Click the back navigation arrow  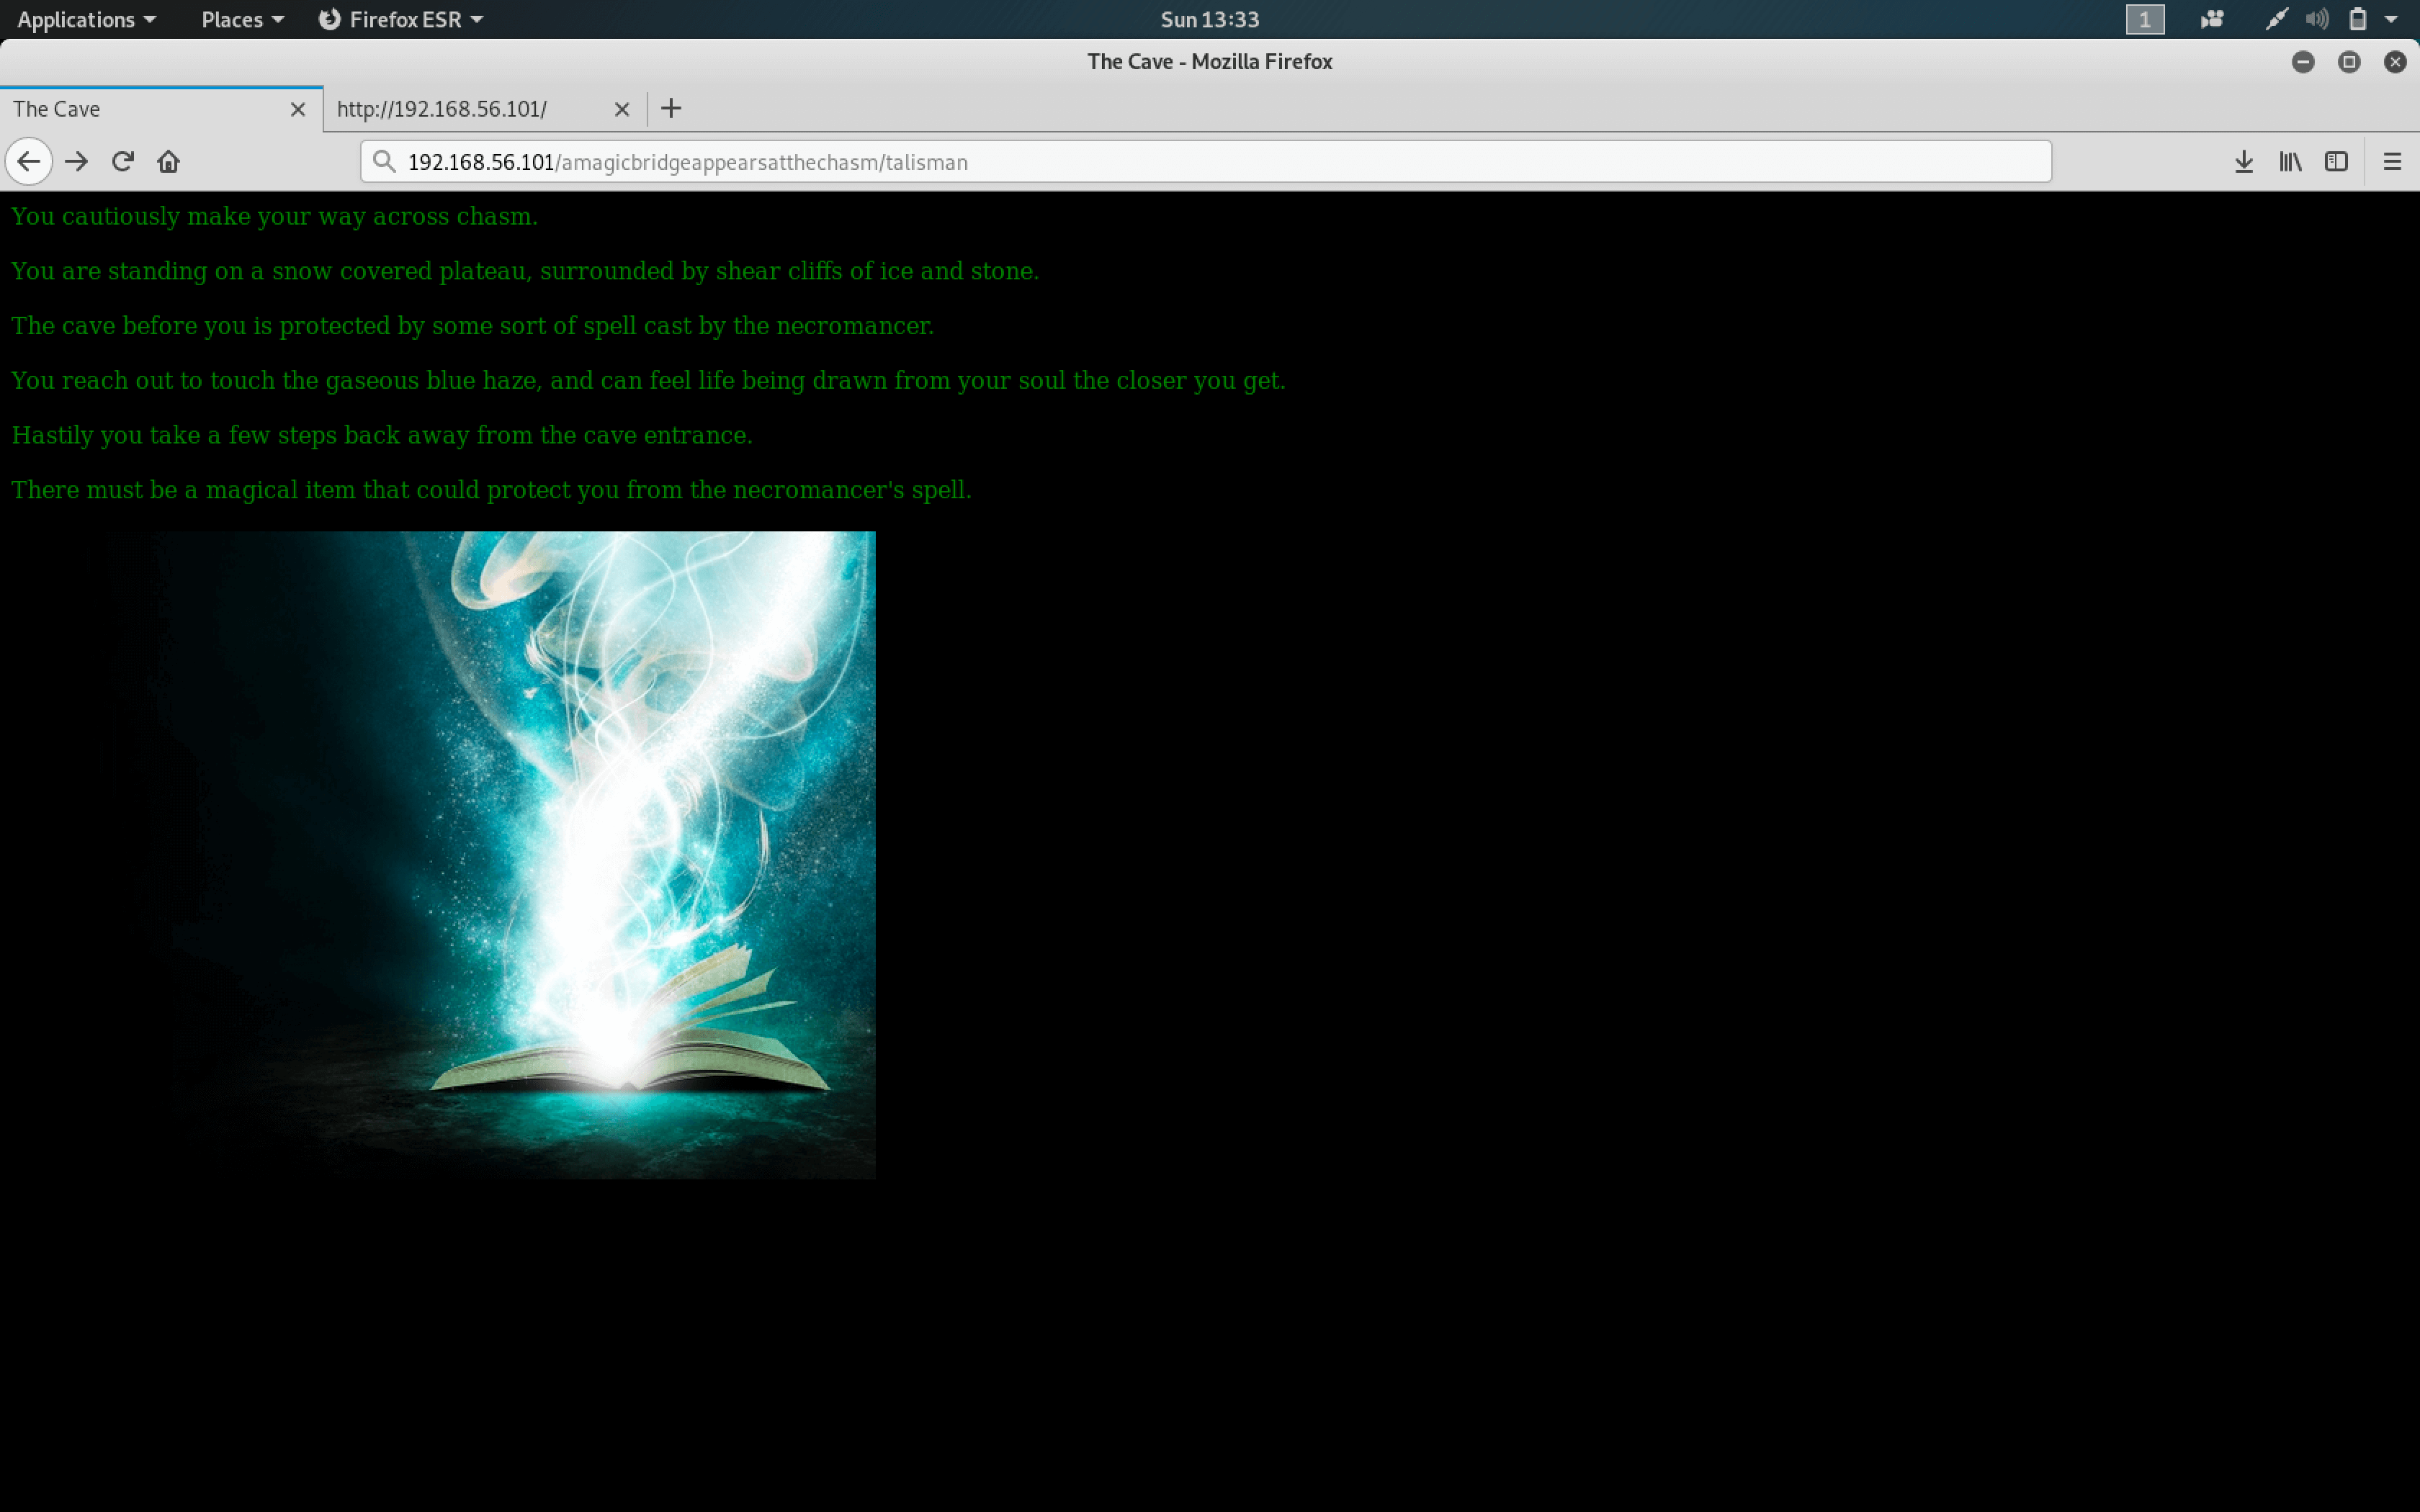[x=30, y=161]
